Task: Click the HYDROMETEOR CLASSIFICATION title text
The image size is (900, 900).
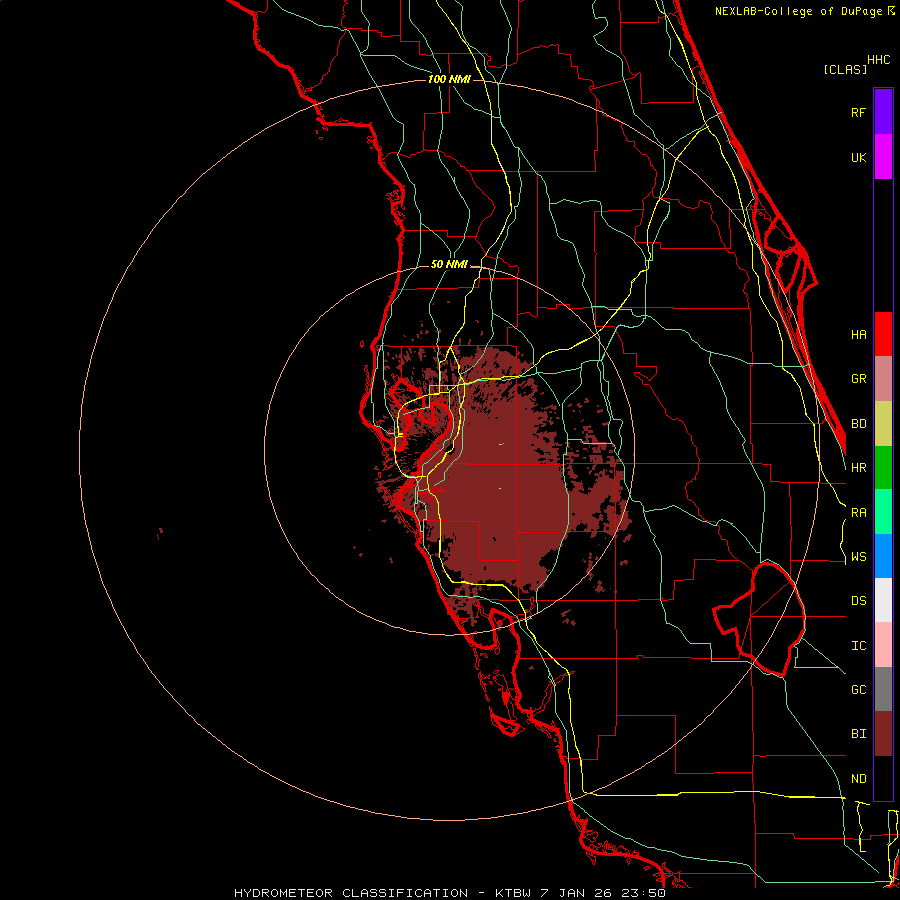Action: (x=351, y=893)
